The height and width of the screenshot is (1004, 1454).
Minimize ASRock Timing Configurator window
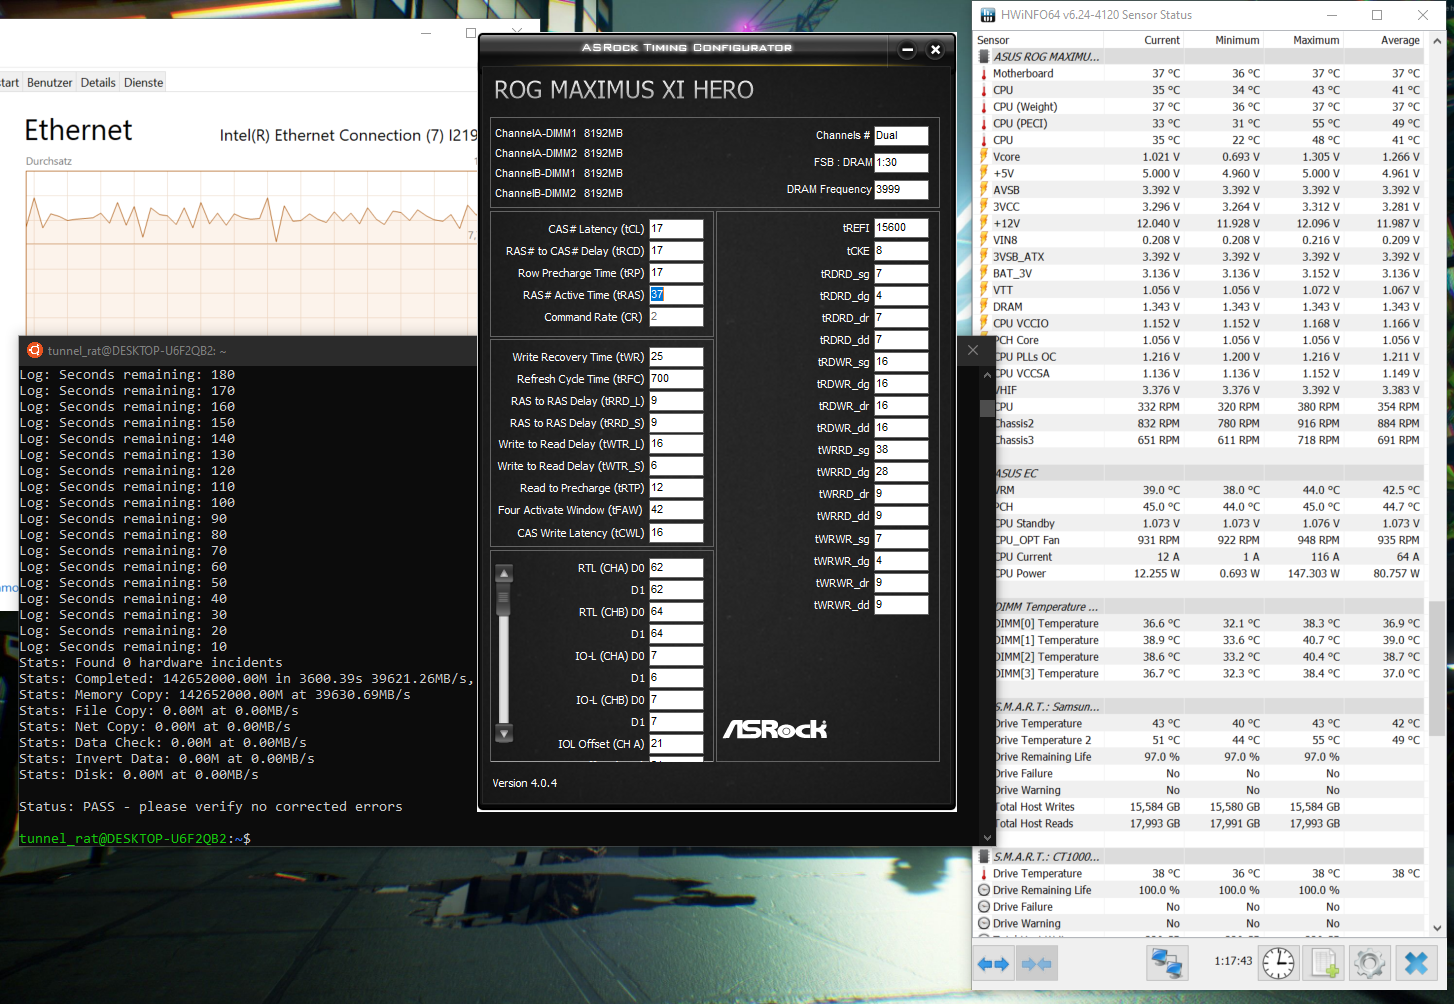(907, 49)
